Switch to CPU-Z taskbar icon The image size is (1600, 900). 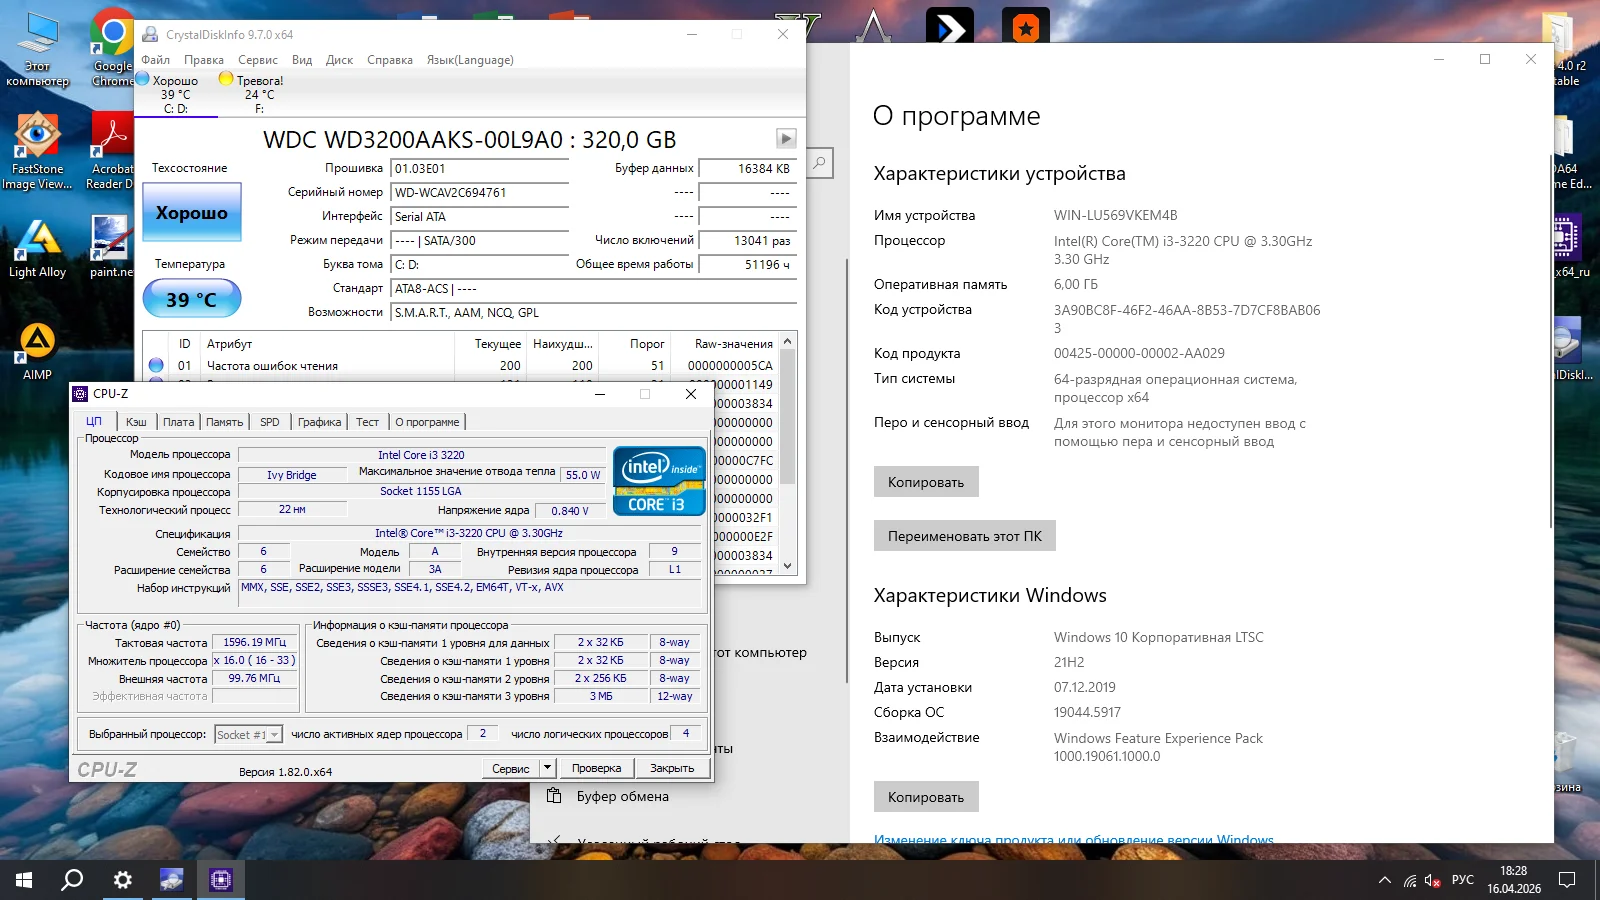coord(220,880)
